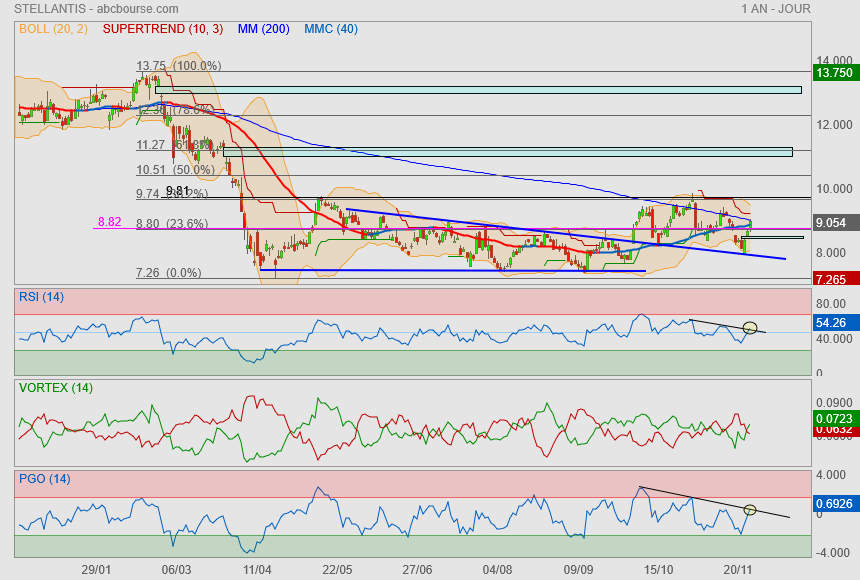
Task: Click the 13.75 (100.0%) Fibonacci level label
Action: [178, 66]
